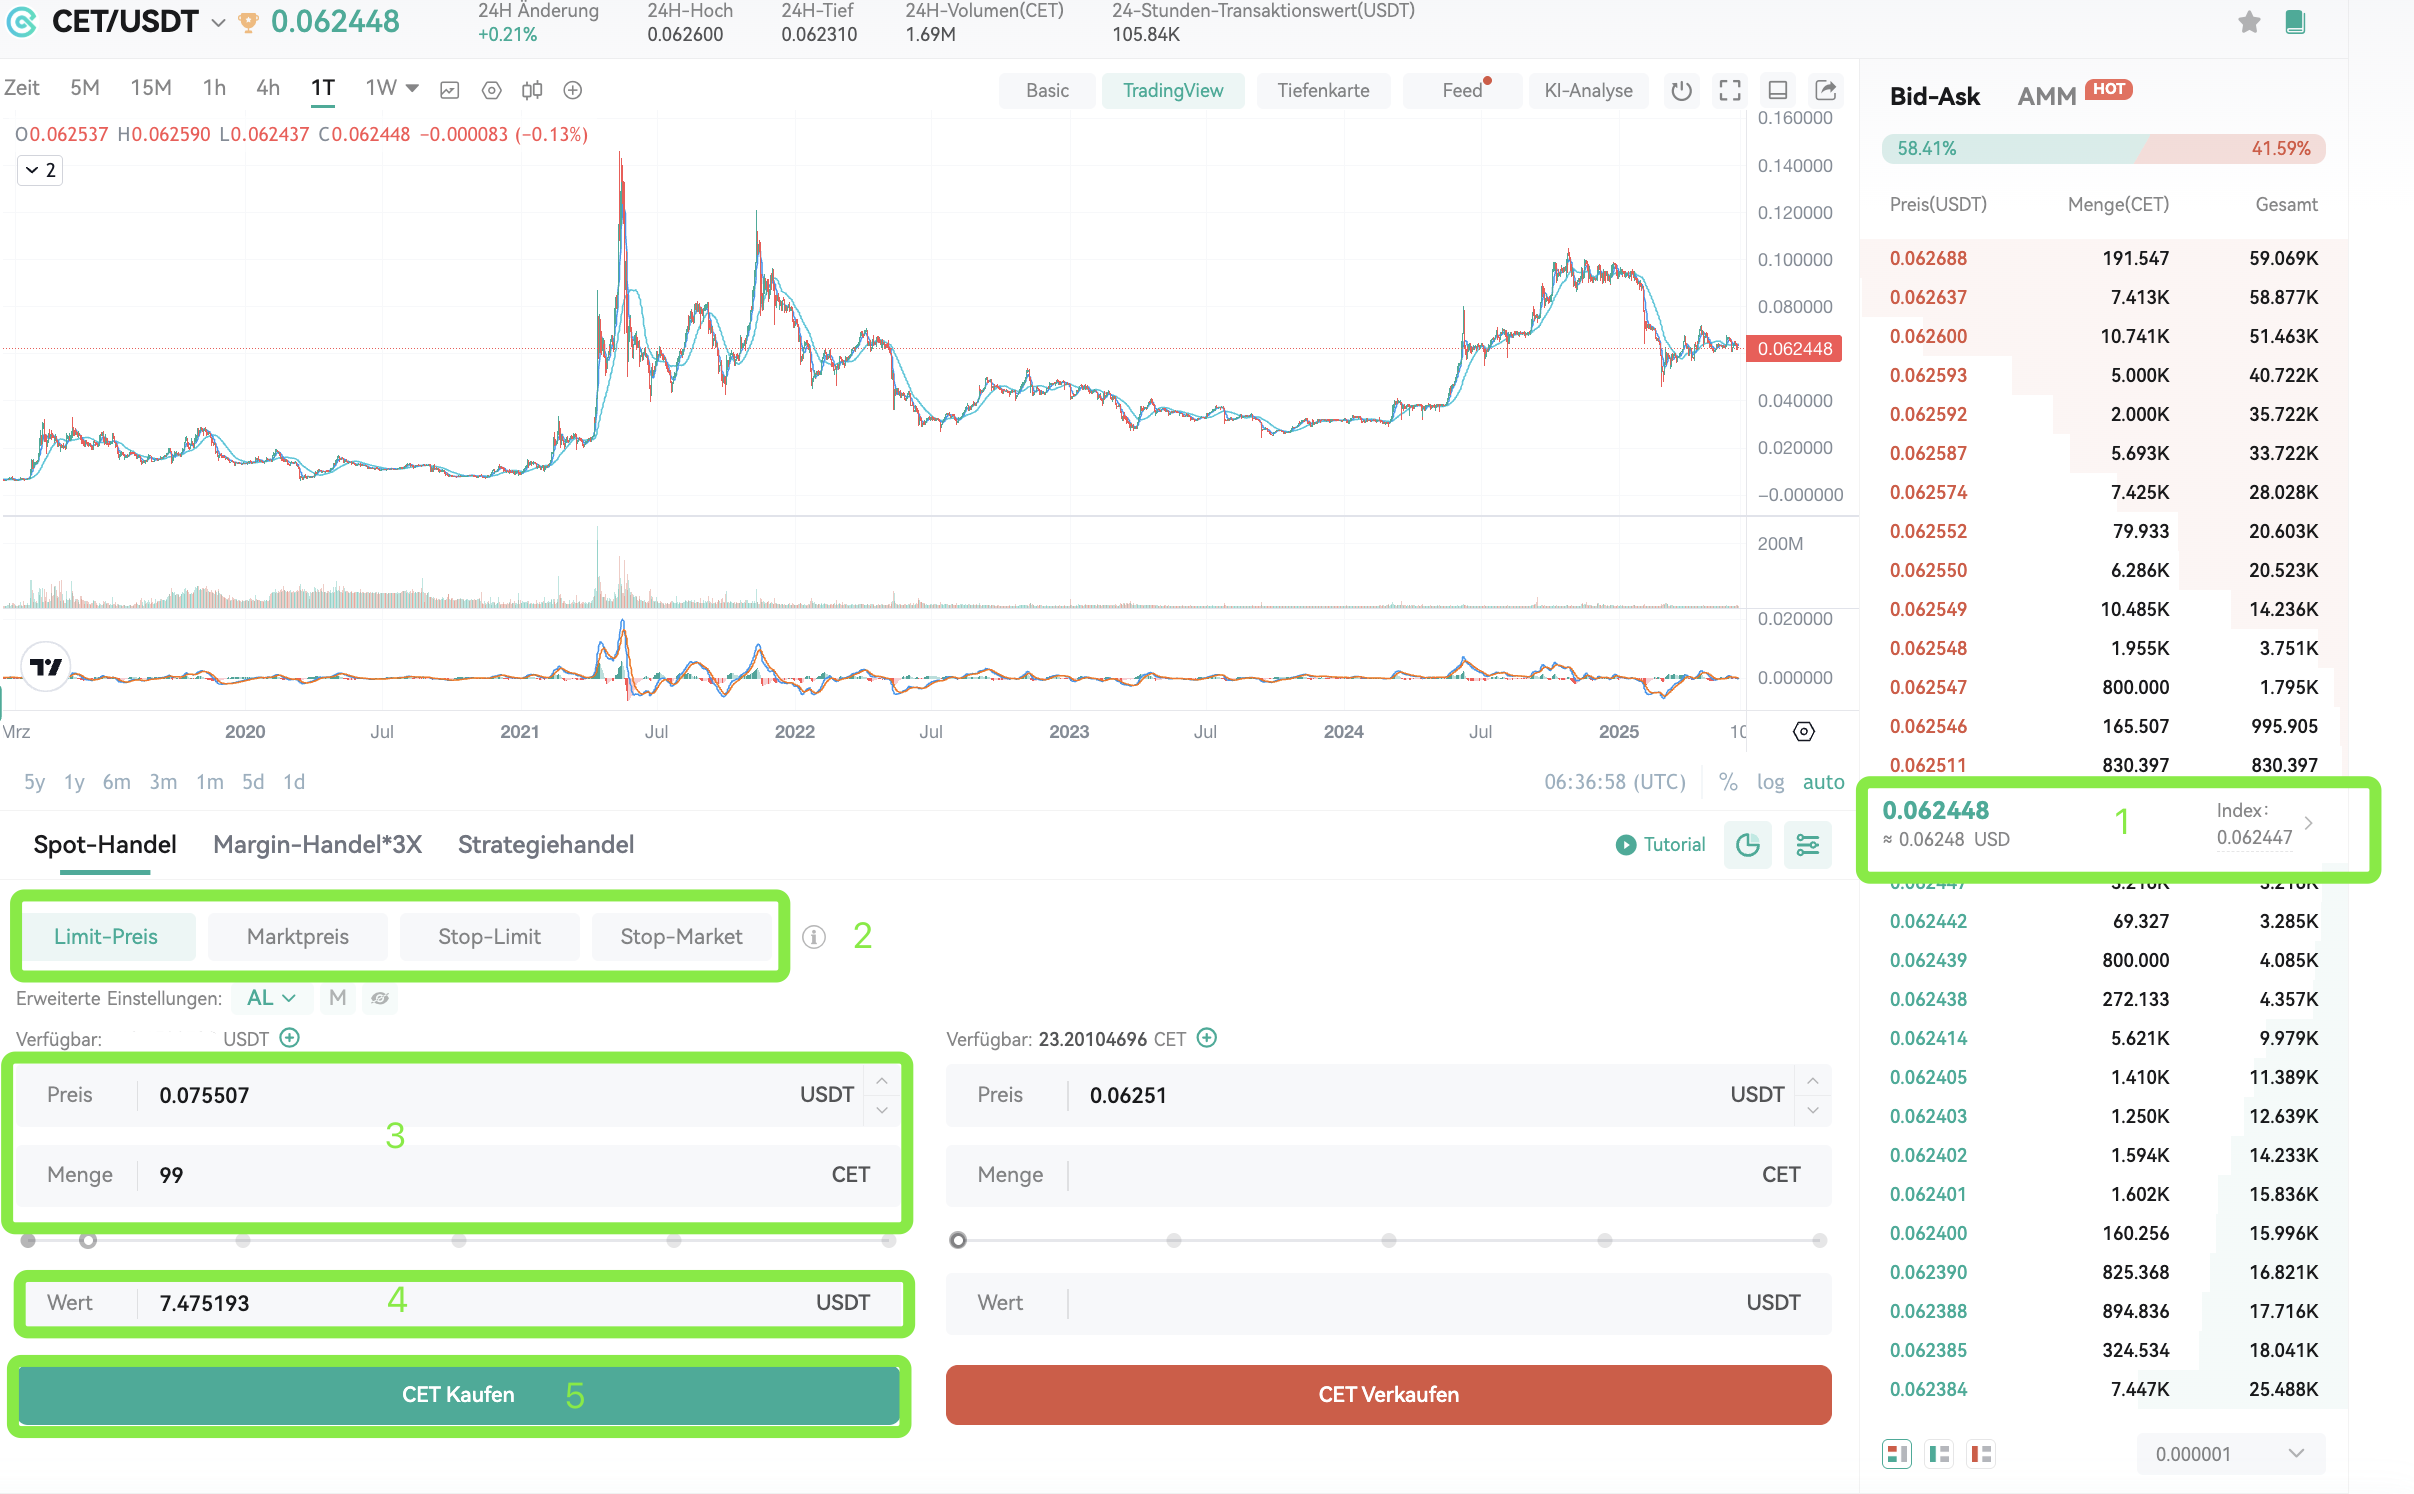
Task: Add indicator with the plus circle icon
Action: [x=573, y=90]
